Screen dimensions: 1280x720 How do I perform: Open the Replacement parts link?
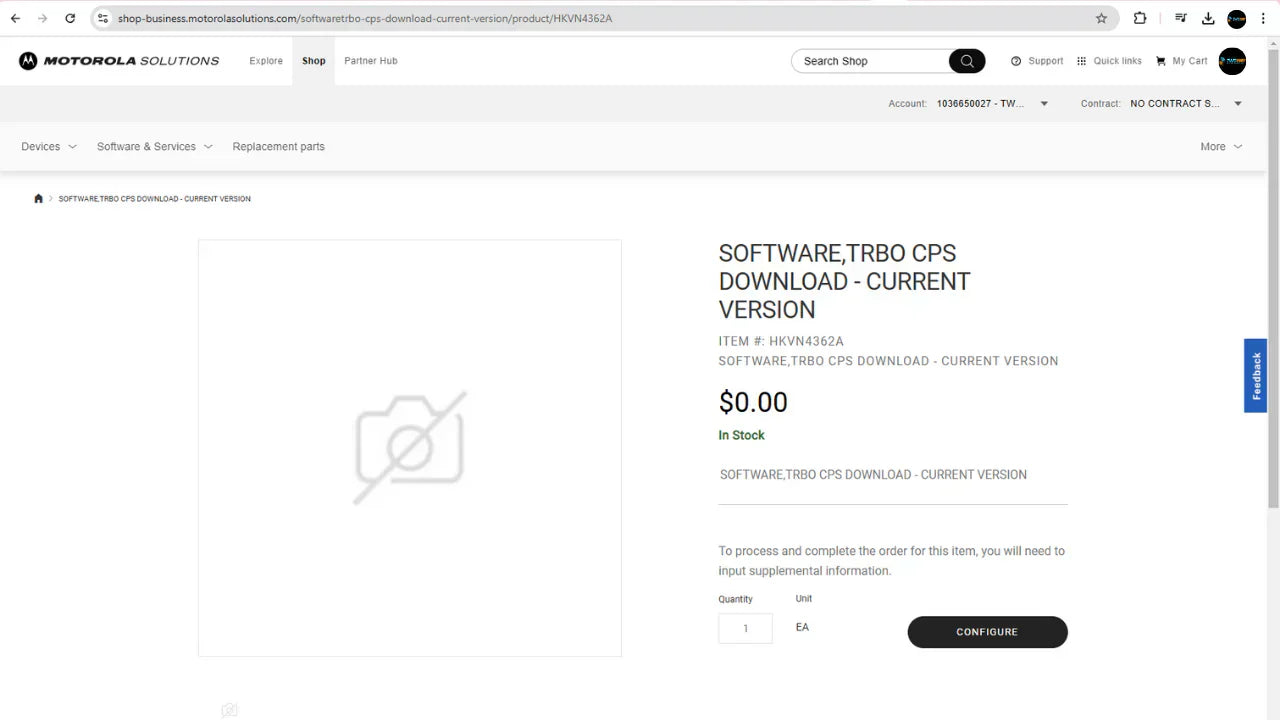point(278,146)
